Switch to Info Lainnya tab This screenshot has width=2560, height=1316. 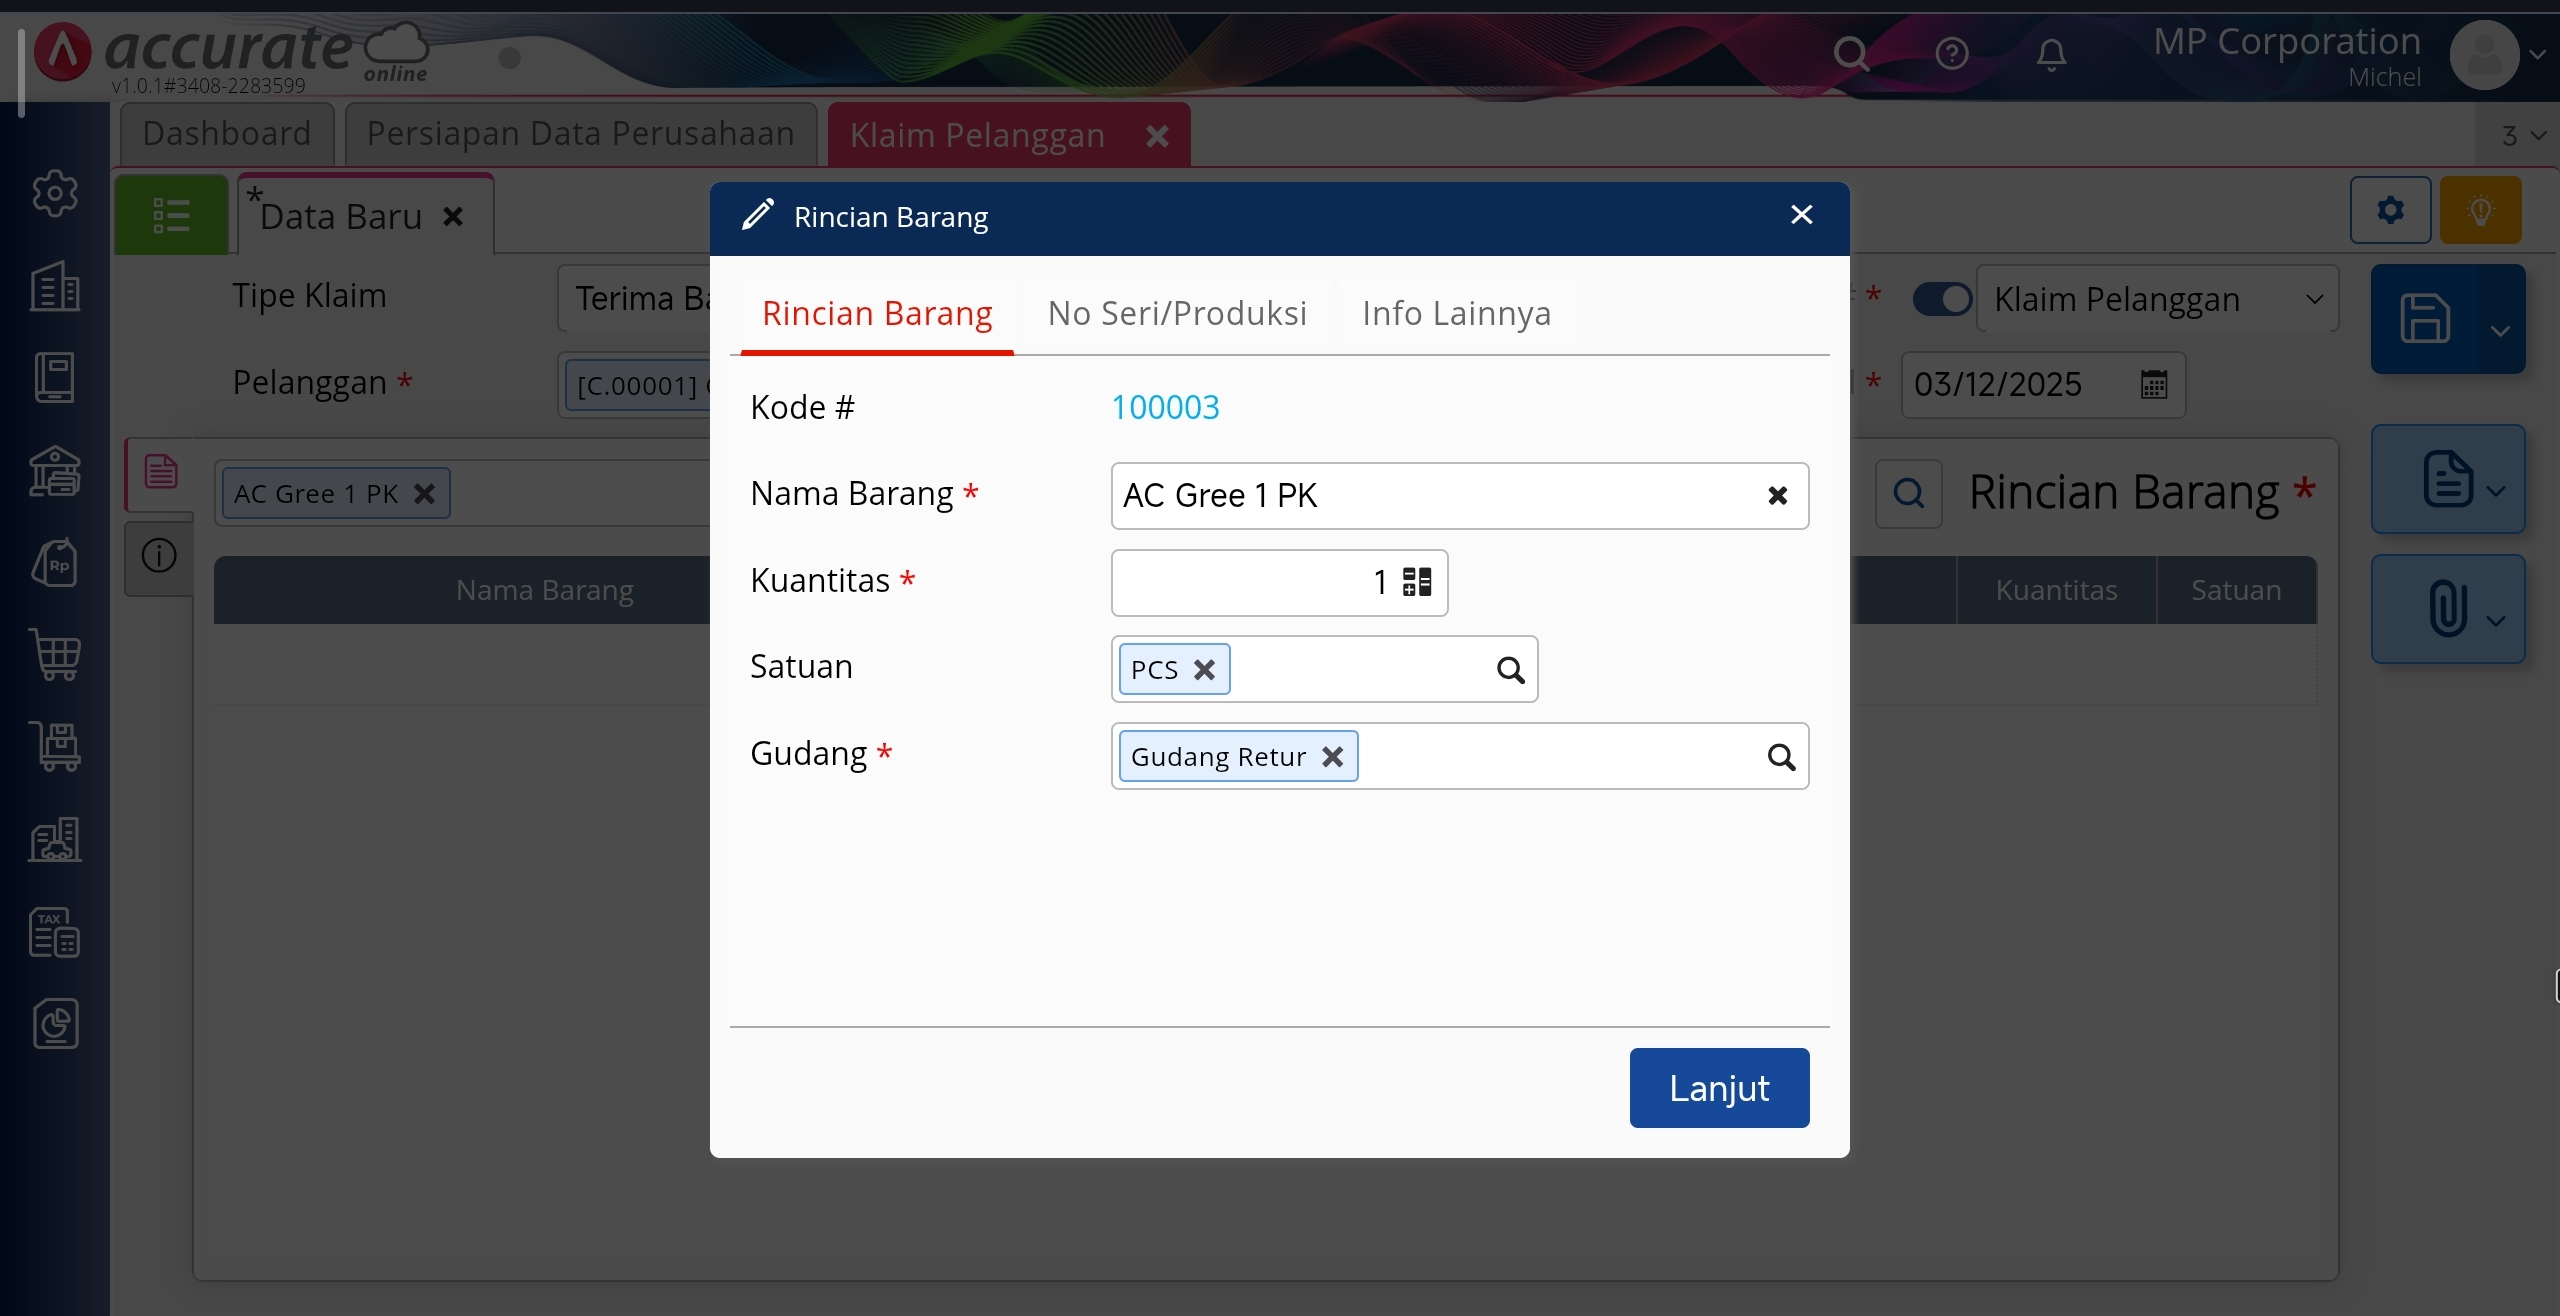coord(1456,314)
